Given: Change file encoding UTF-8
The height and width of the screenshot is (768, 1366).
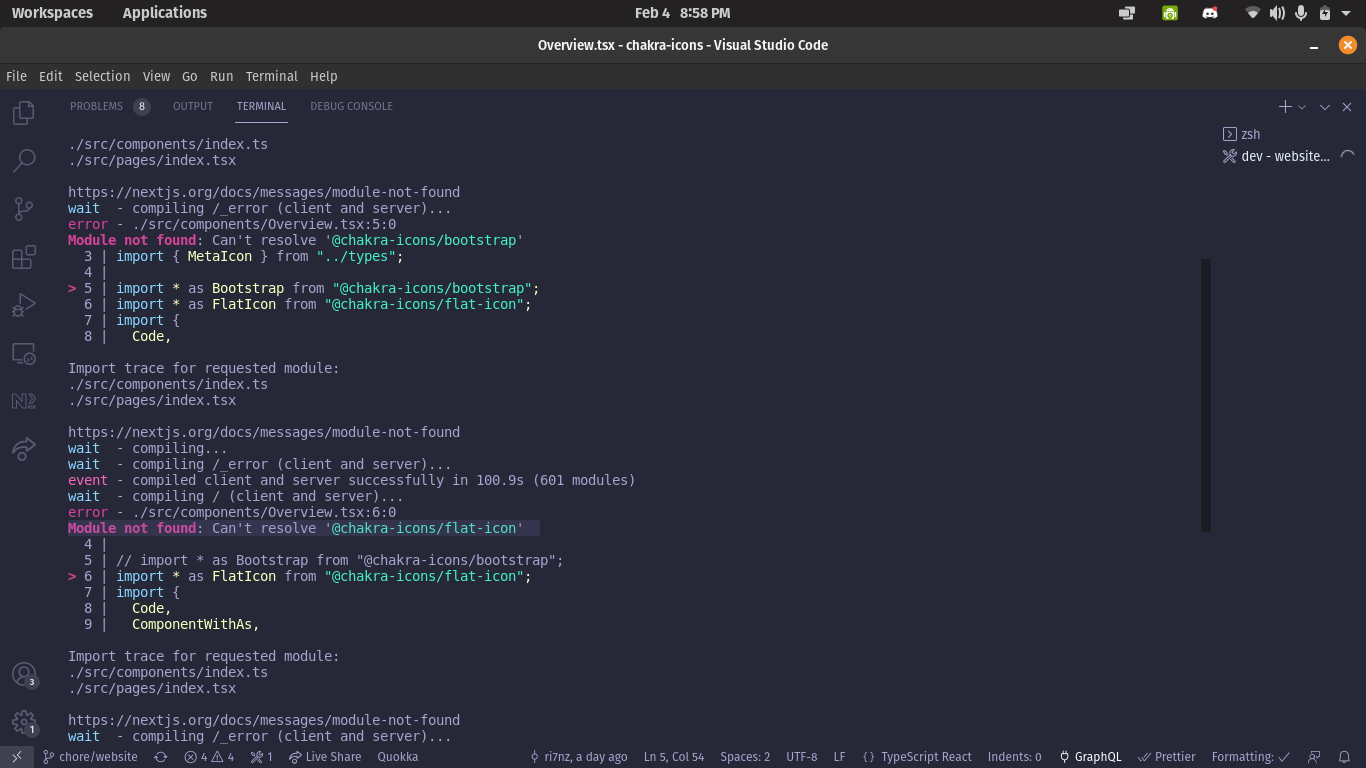Looking at the screenshot, I should click(x=802, y=757).
